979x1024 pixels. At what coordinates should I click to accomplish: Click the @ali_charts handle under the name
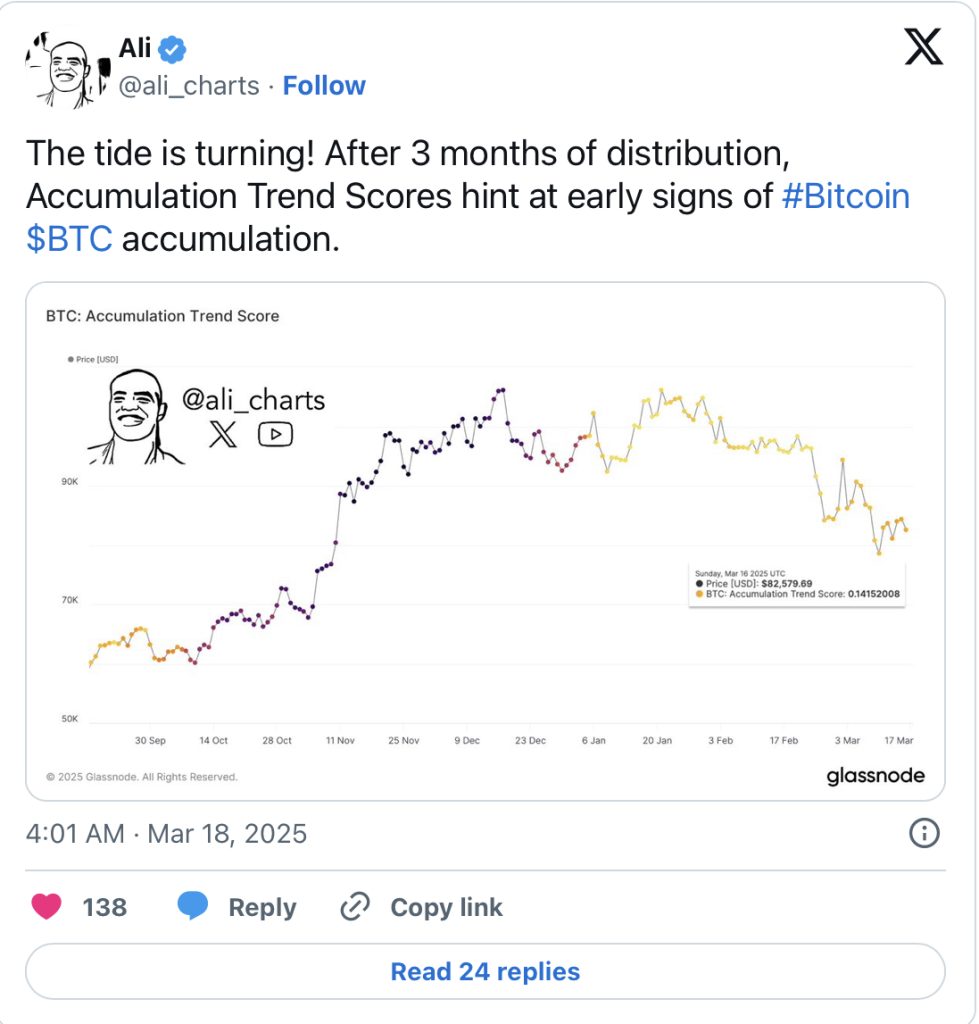coord(189,86)
